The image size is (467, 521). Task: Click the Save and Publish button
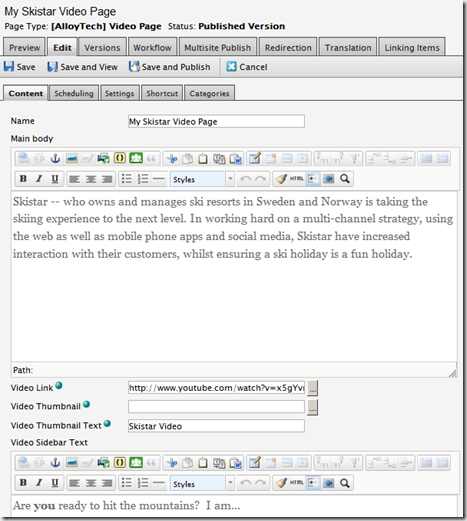170,67
